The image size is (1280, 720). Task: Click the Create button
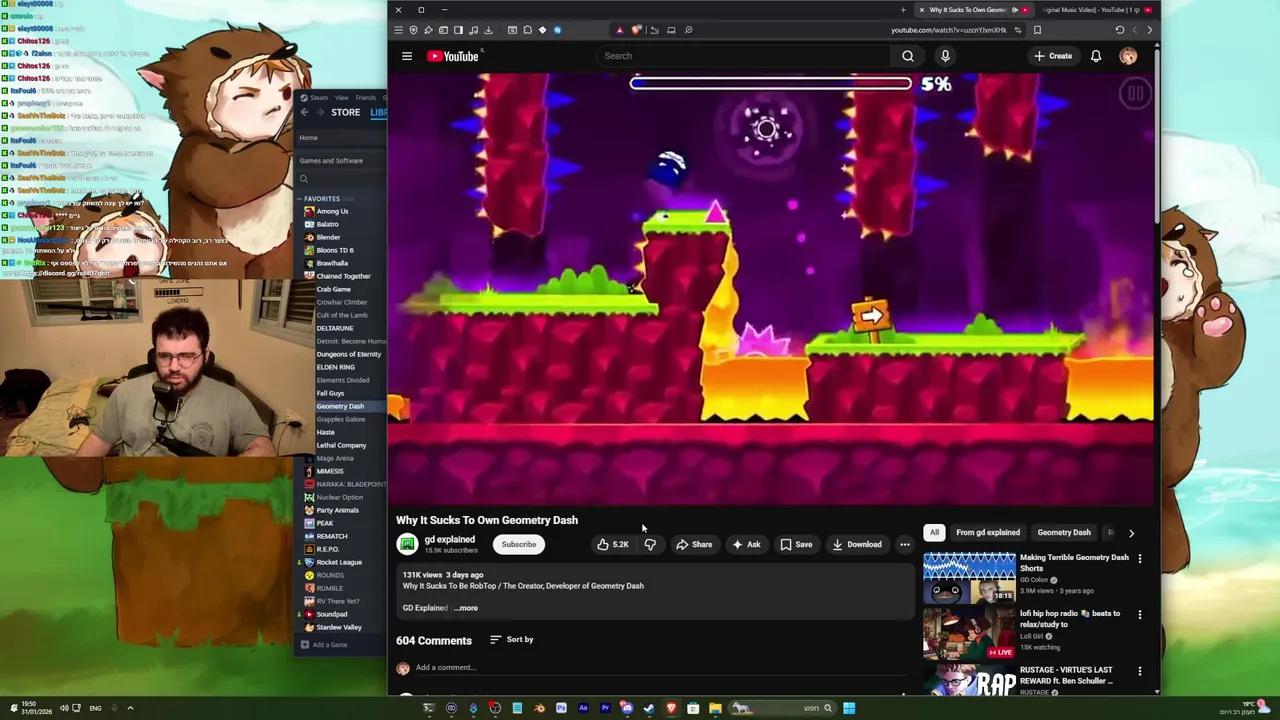point(1053,56)
